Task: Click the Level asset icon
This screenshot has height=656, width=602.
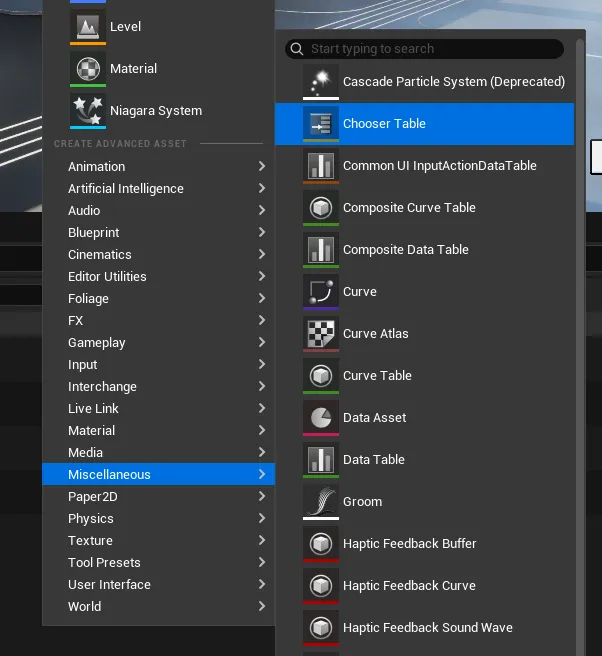Action: (x=88, y=27)
